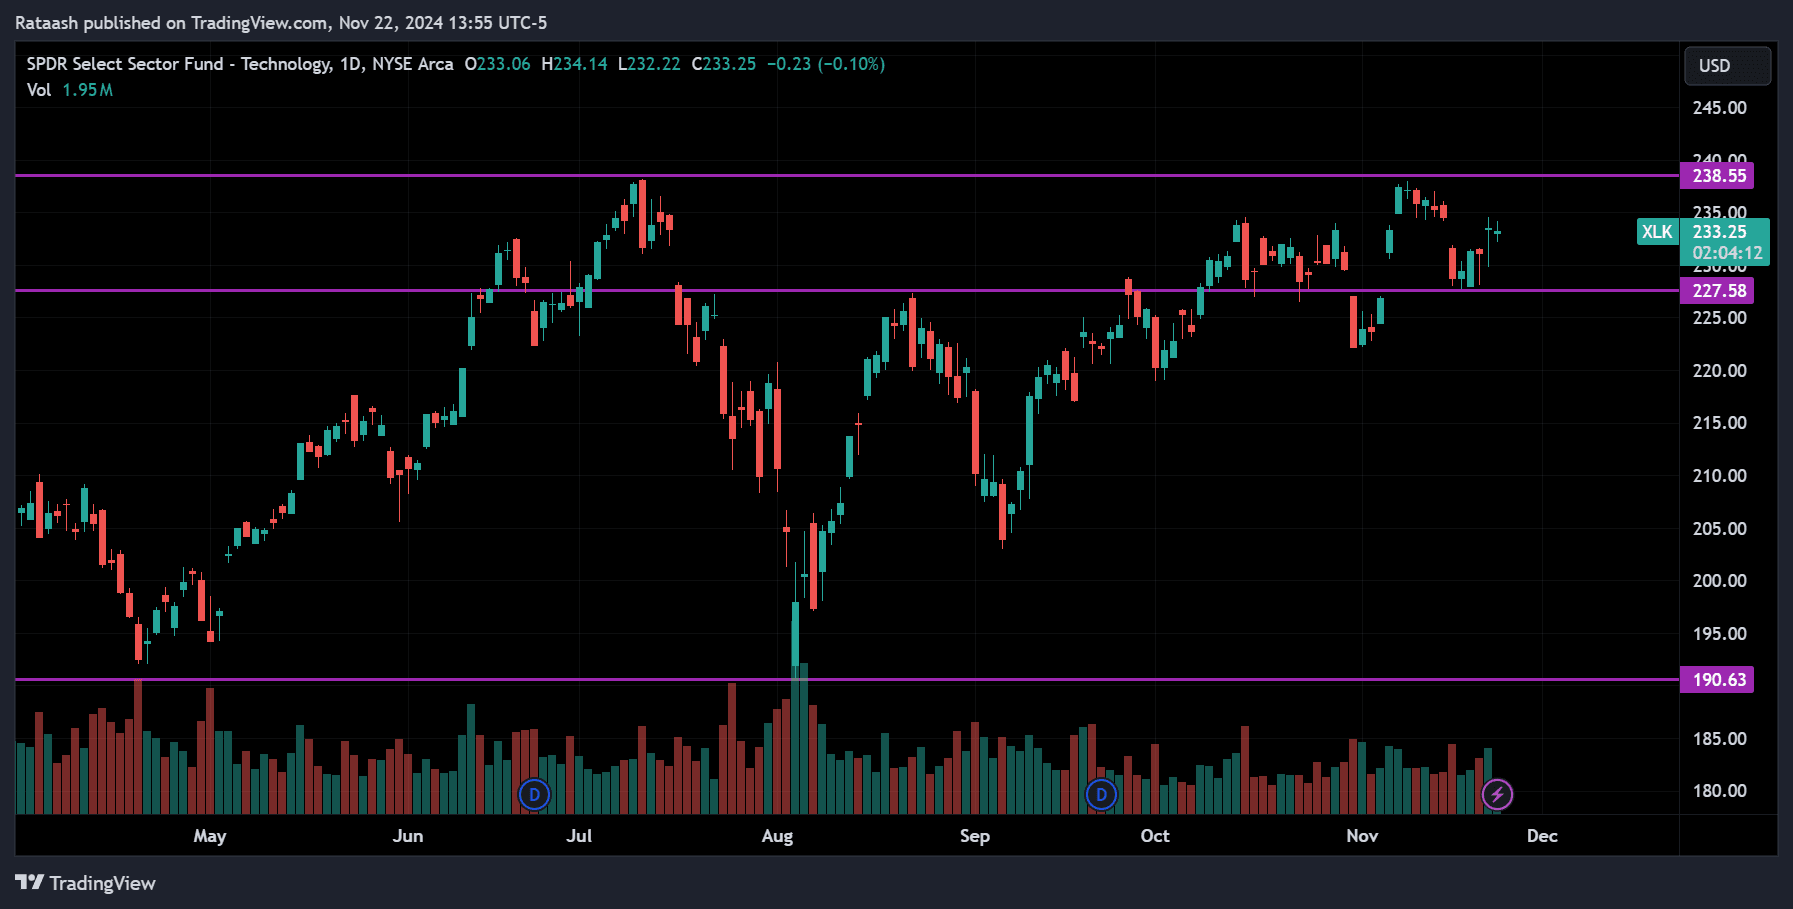Click the 245.00 price axis label
1793x909 pixels.
[x=1719, y=108]
